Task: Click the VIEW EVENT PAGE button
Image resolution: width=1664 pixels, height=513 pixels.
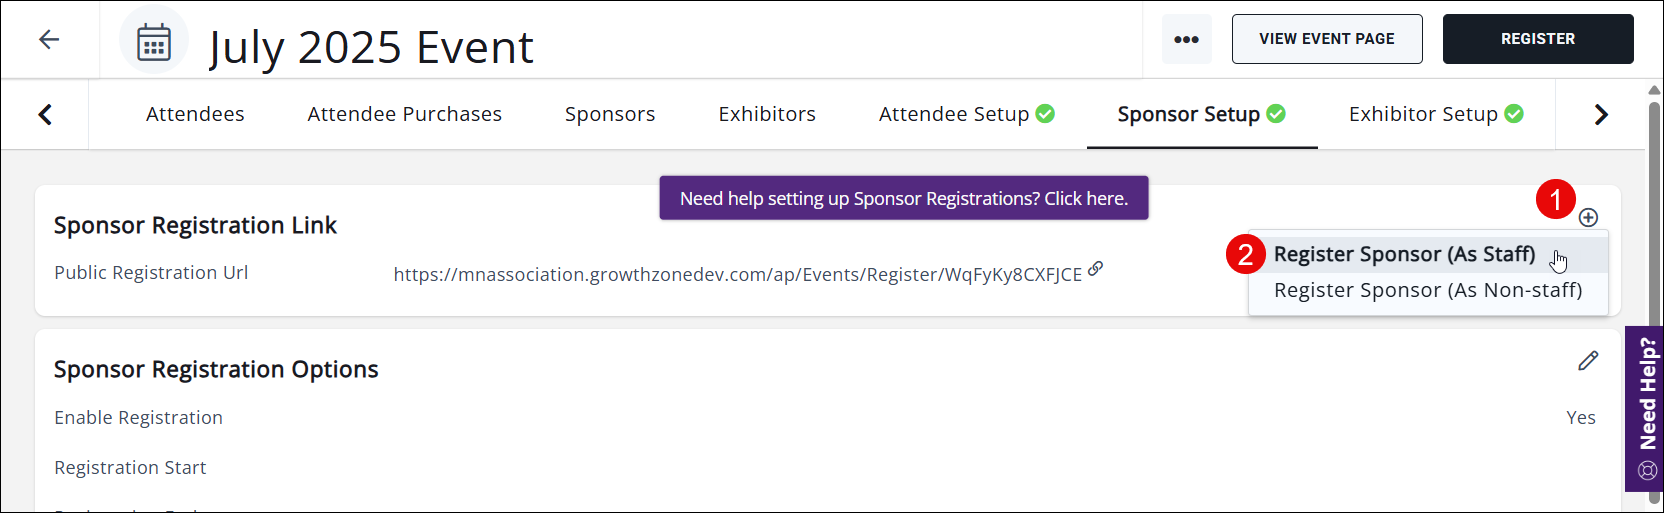Action: click(x=1326, y=39)
